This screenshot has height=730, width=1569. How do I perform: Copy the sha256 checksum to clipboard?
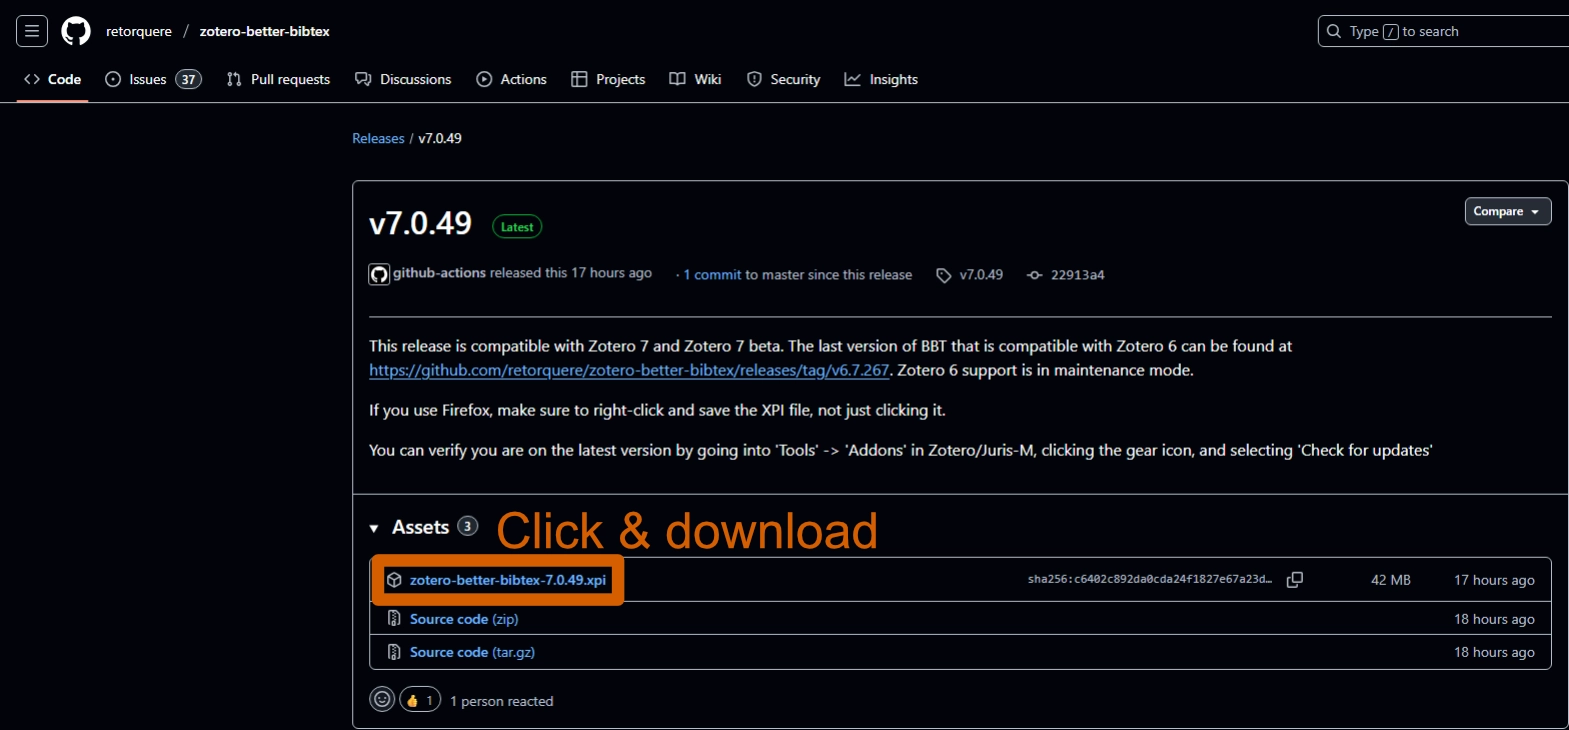(1294, 580)
